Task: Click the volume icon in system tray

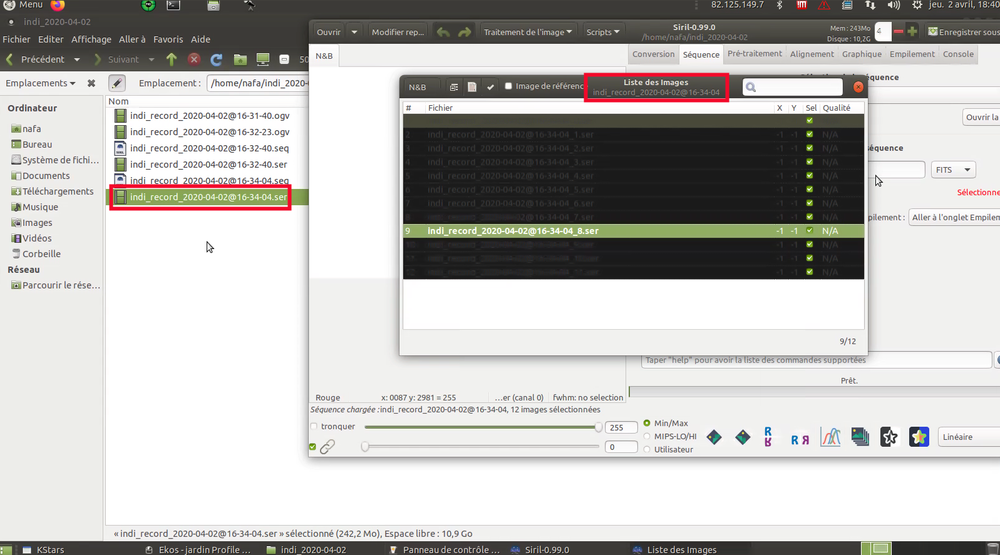Action: (893, 5)
